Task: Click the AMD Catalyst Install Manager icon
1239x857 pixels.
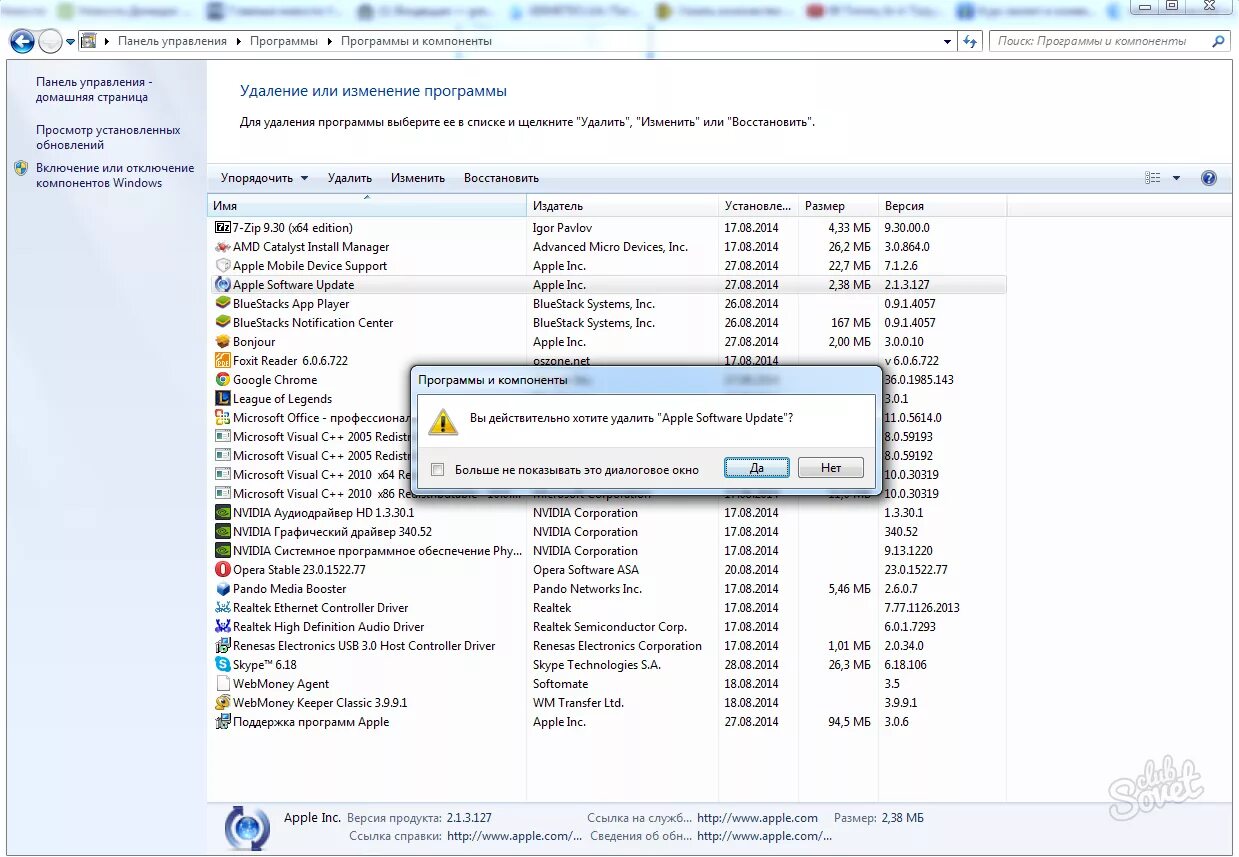Action: click(x=223, y=247)
